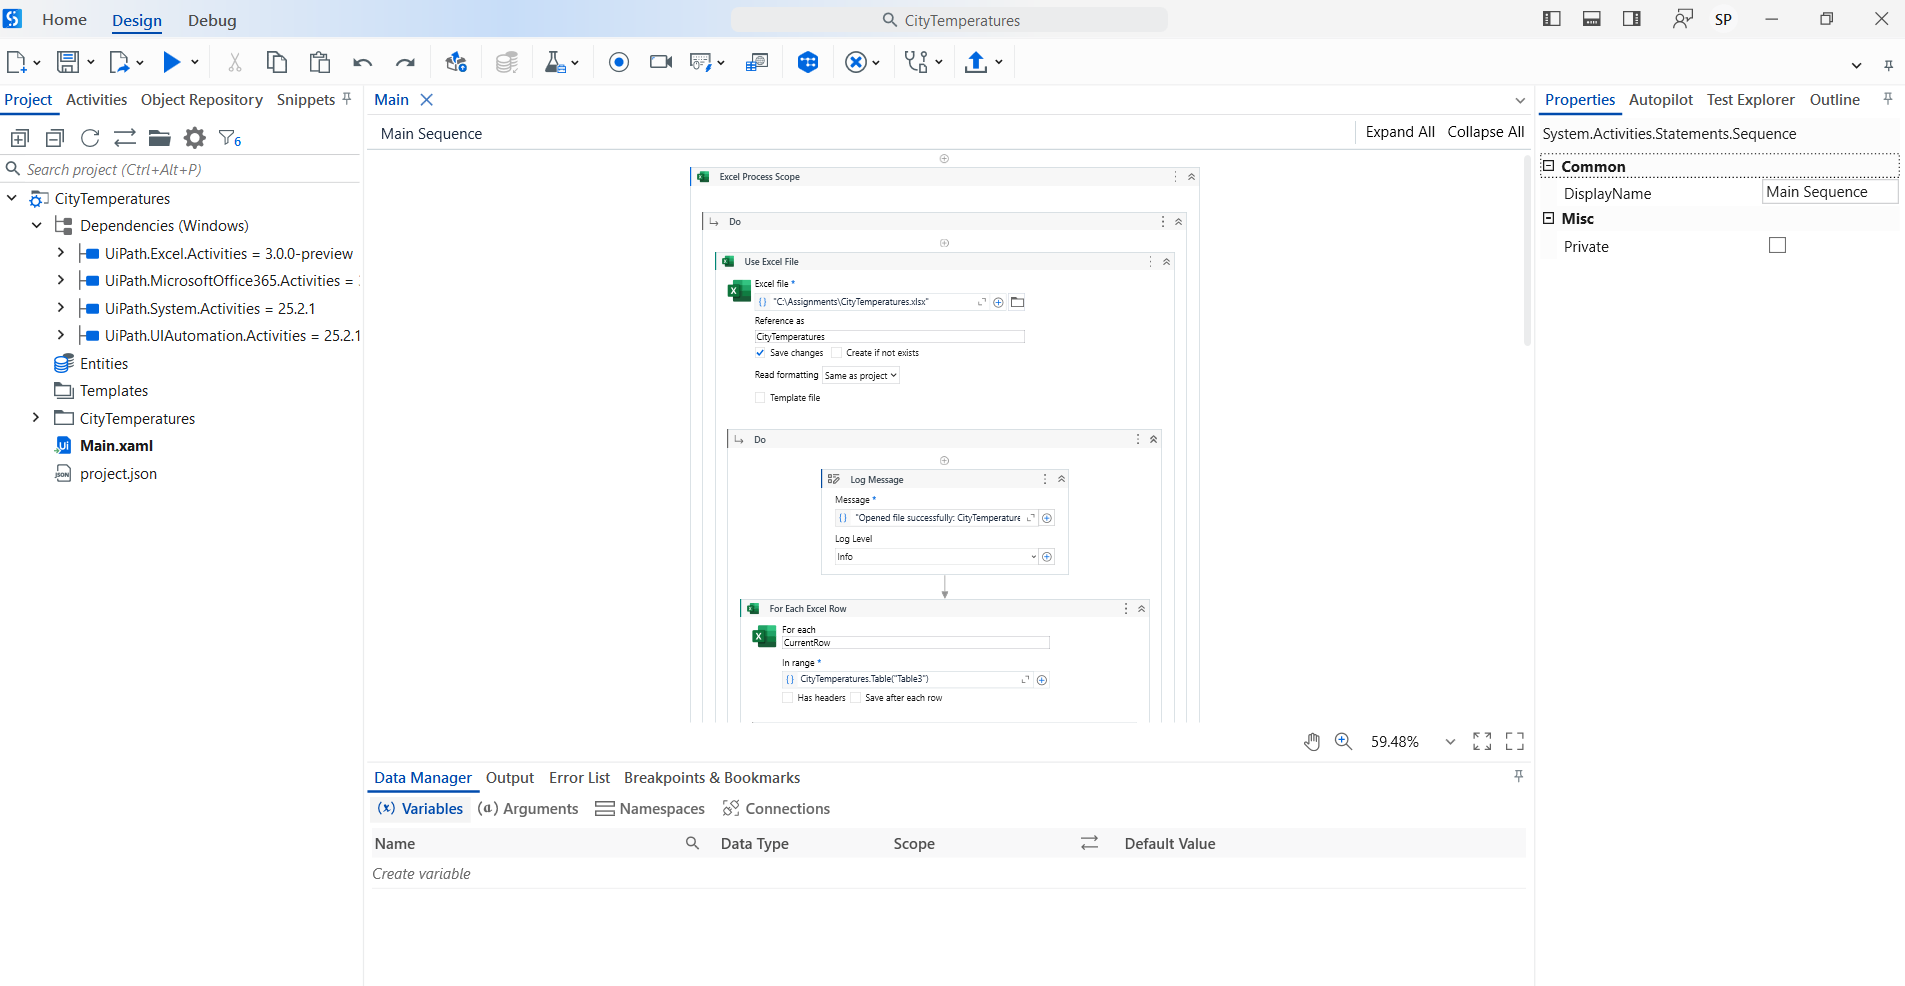Screen dimensions: 1905x986
Task: Click the camera recorder icon
Action: point(661,62)
